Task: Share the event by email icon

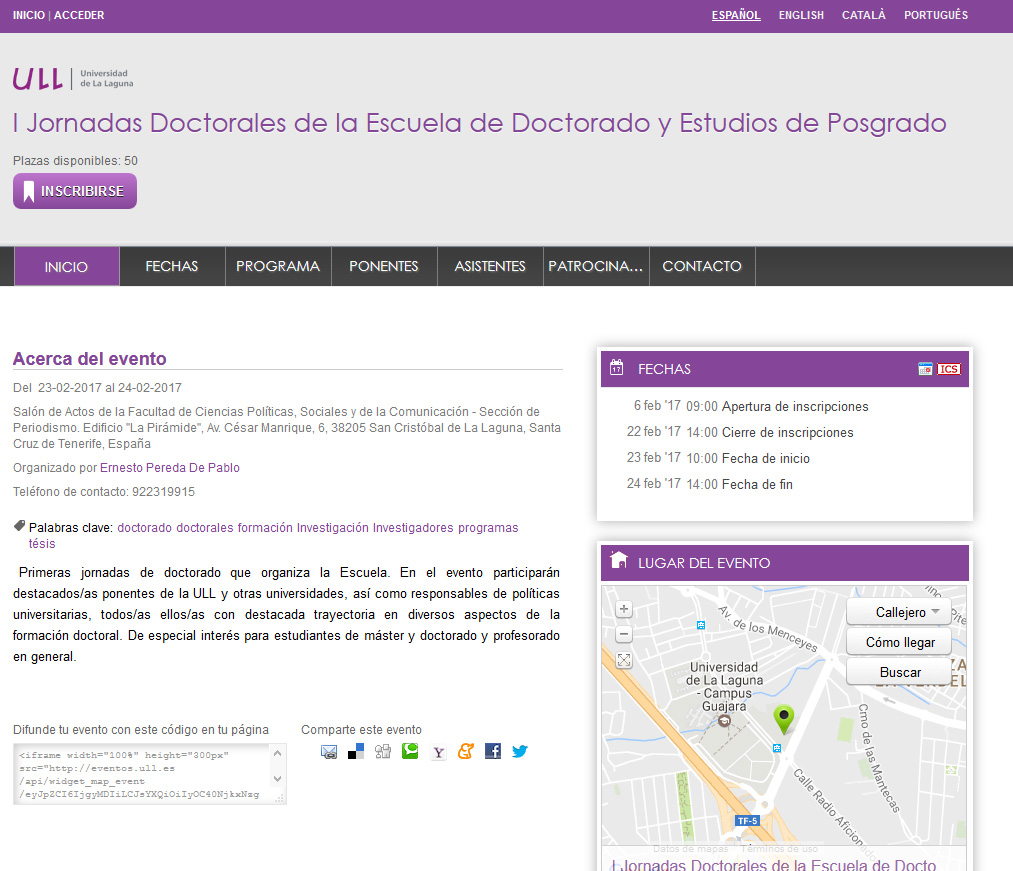Action: tap(329, 752)
